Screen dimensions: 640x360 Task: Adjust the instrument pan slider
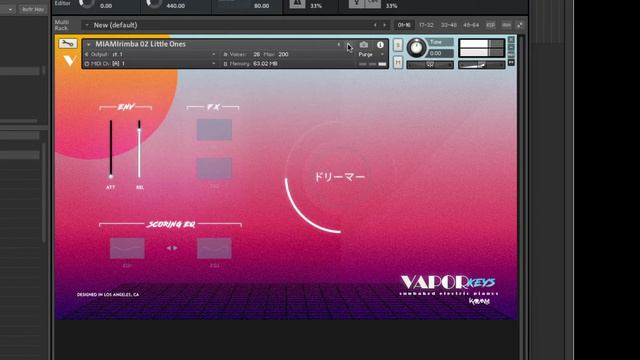[430, 65]
